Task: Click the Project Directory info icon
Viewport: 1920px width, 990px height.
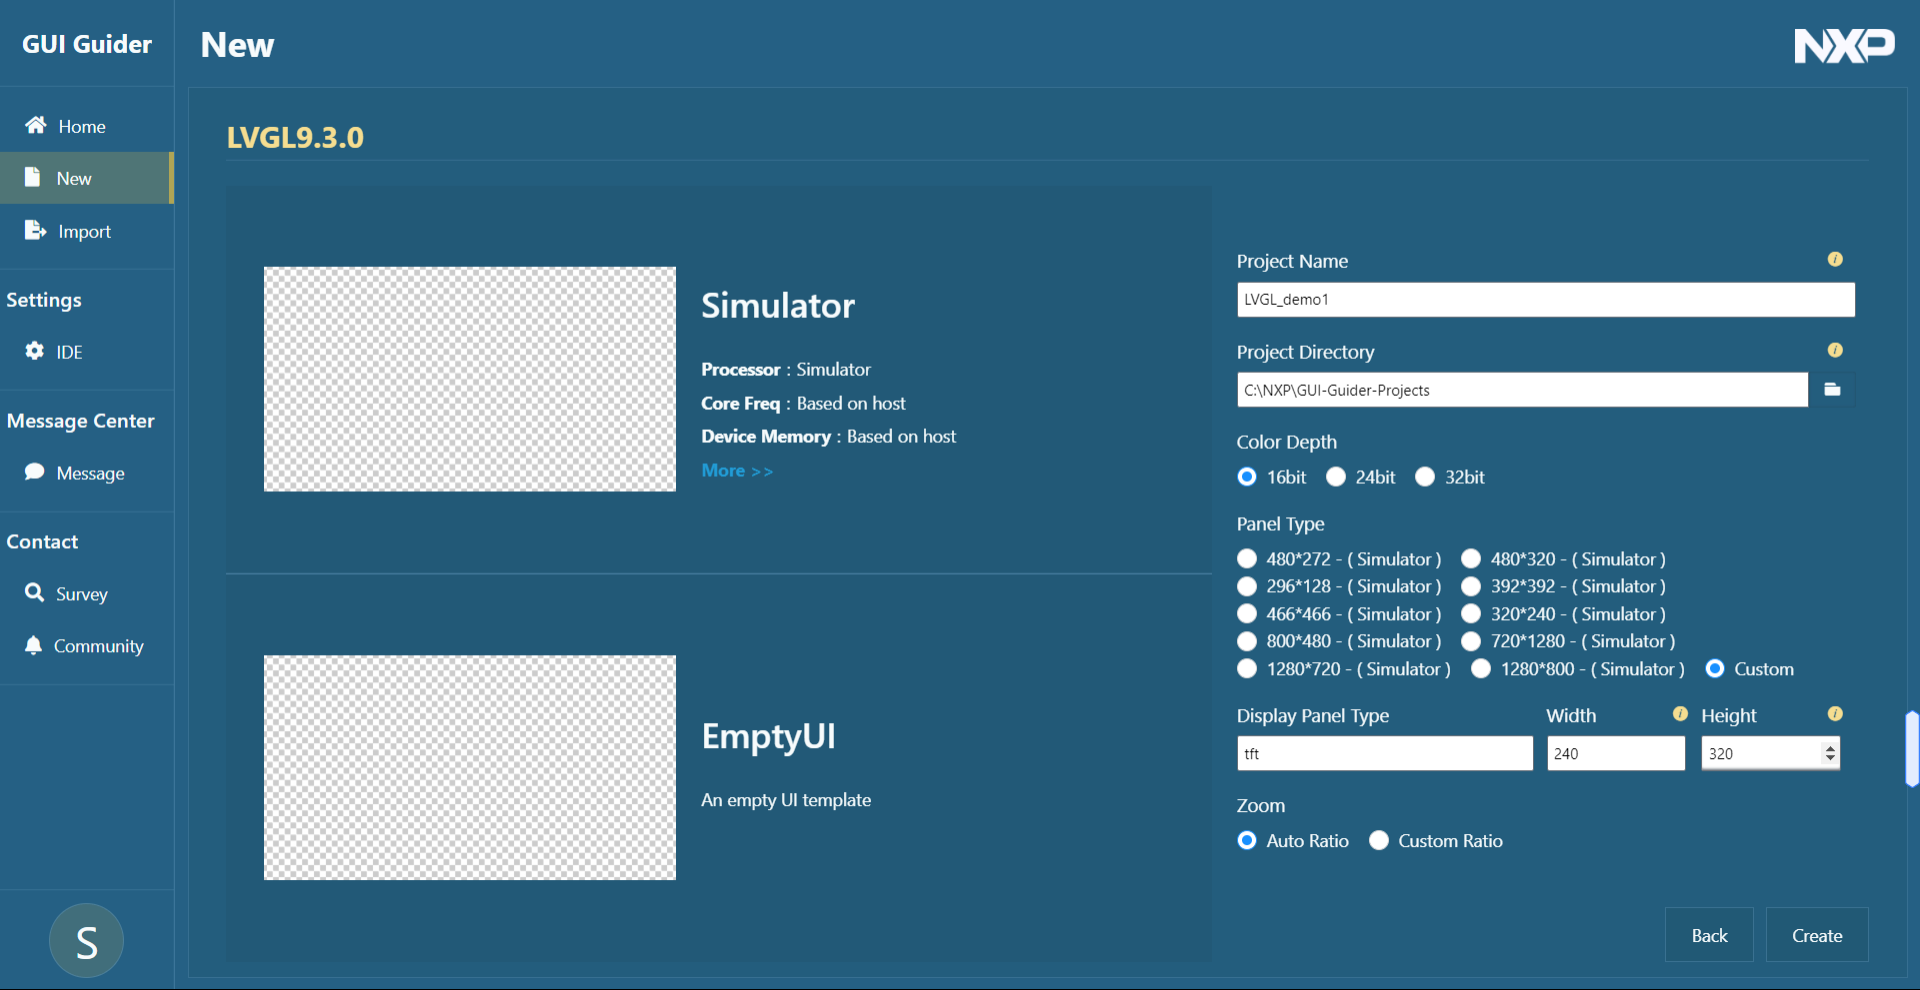Action: coord(1835,350)
